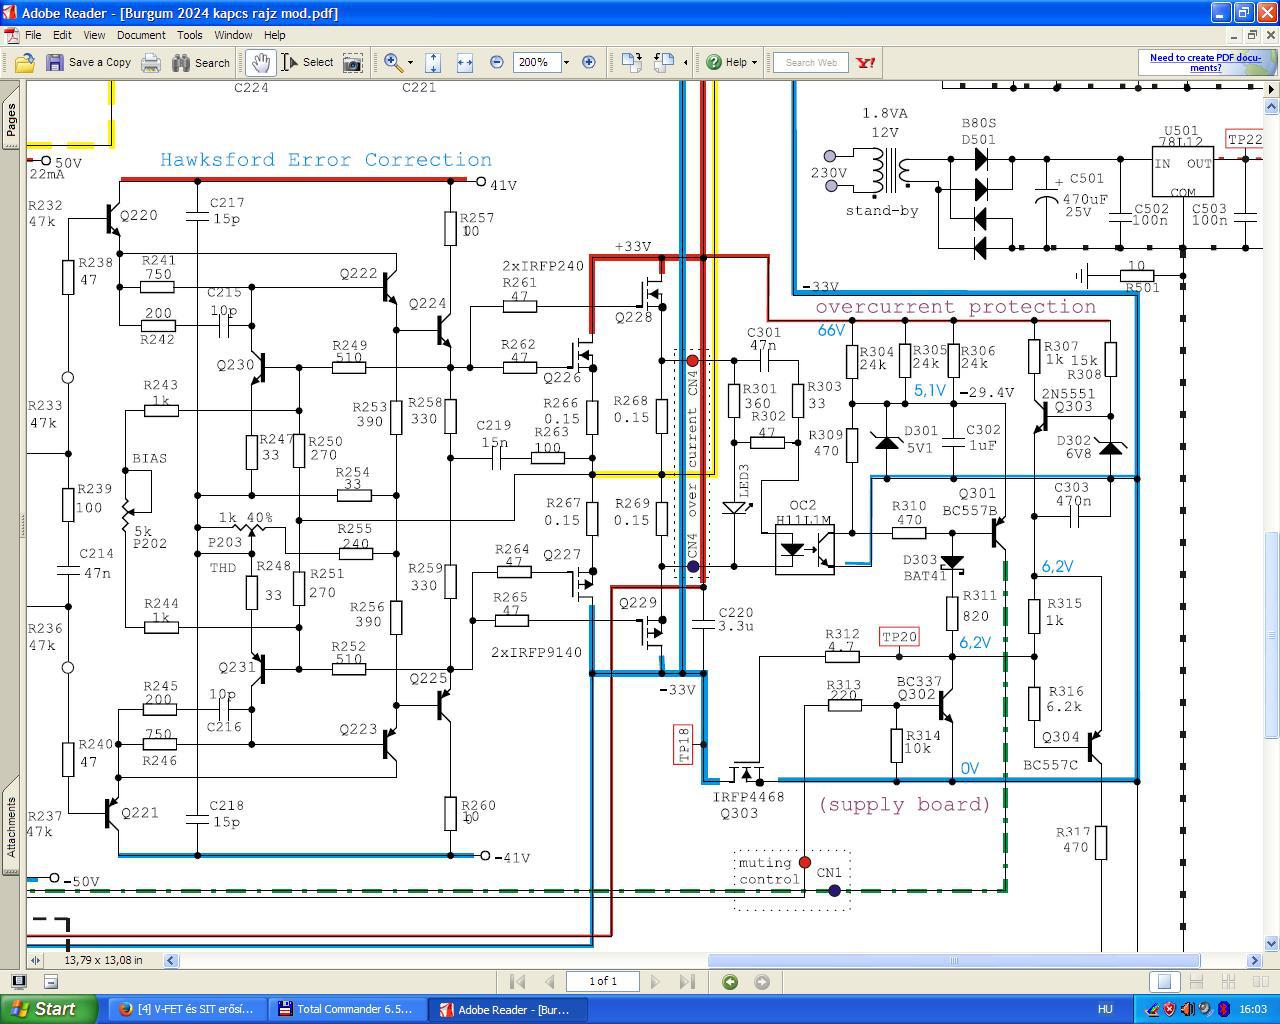The height and width of the screenshot is (1024, 1280).
Task: Open the Tools menu
Action: (x=190, y=35)
